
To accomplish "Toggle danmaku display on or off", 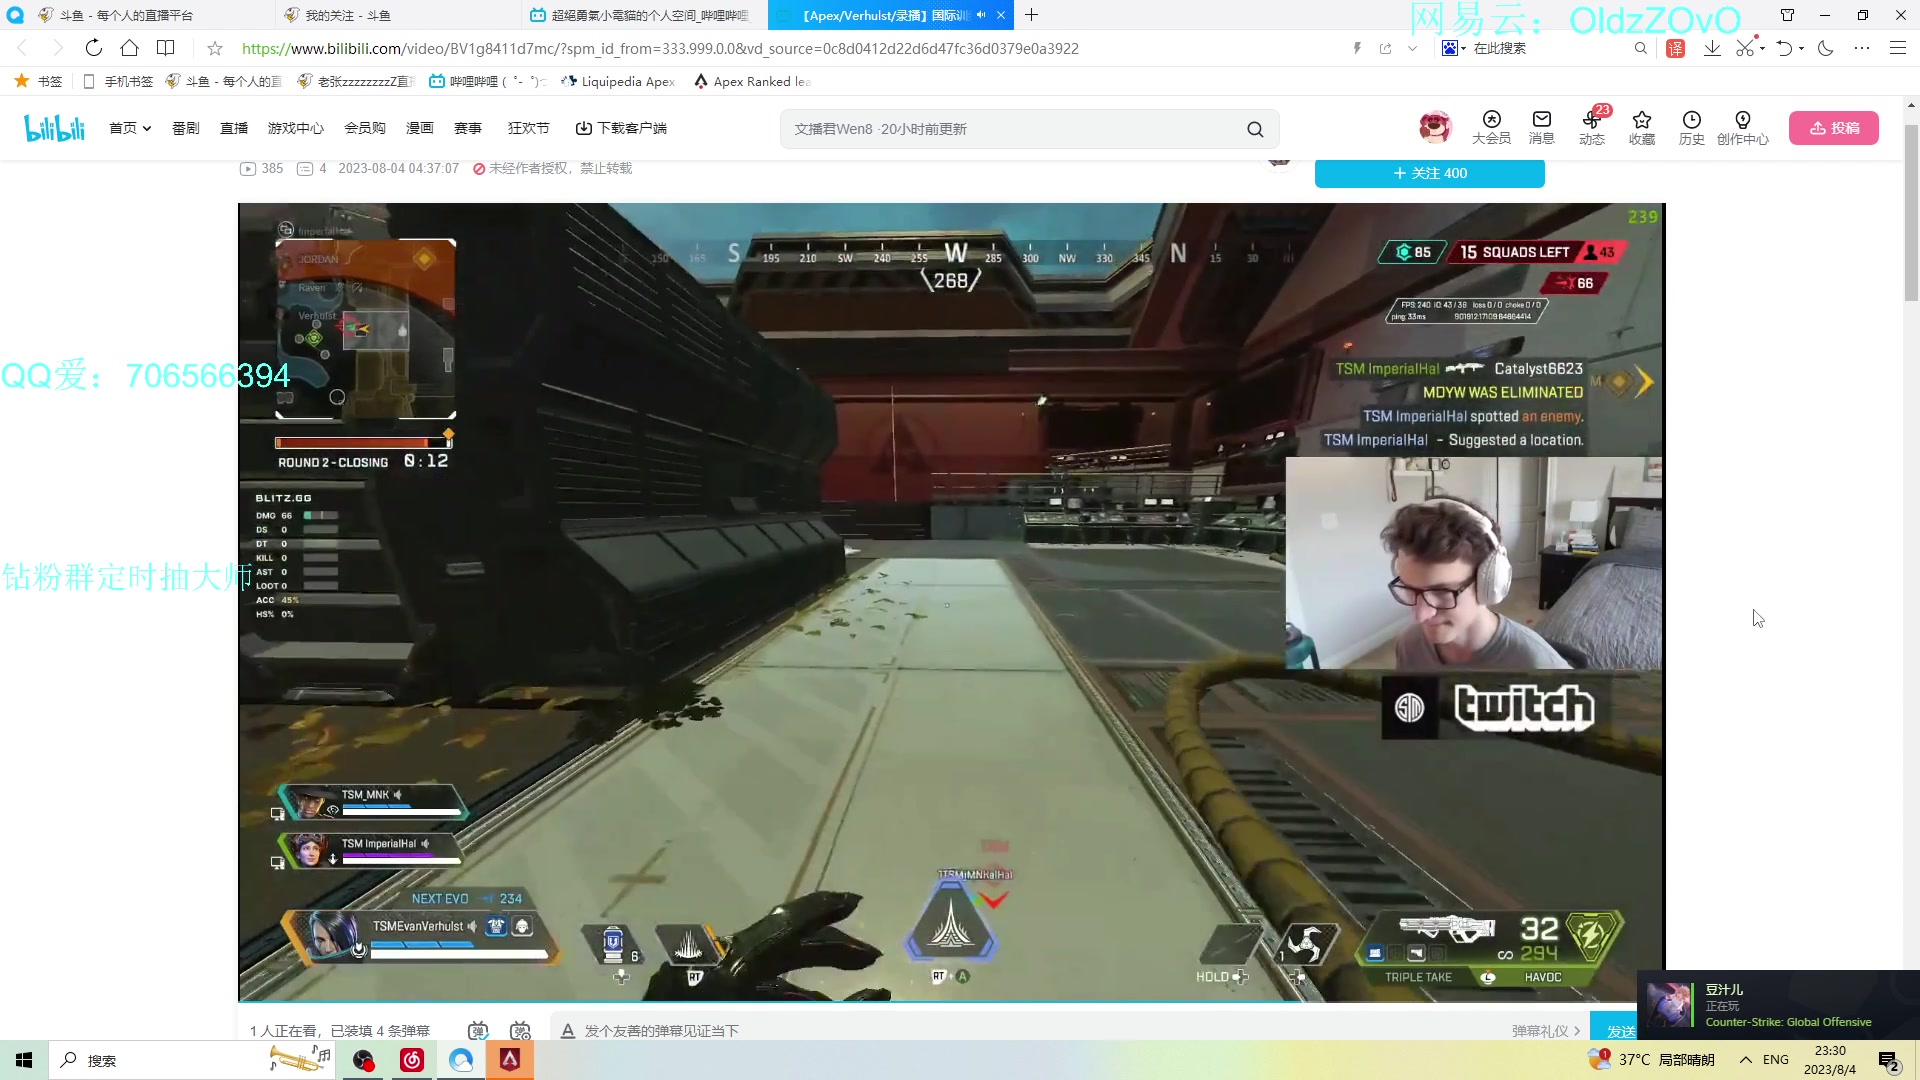I will point(478,1030).
